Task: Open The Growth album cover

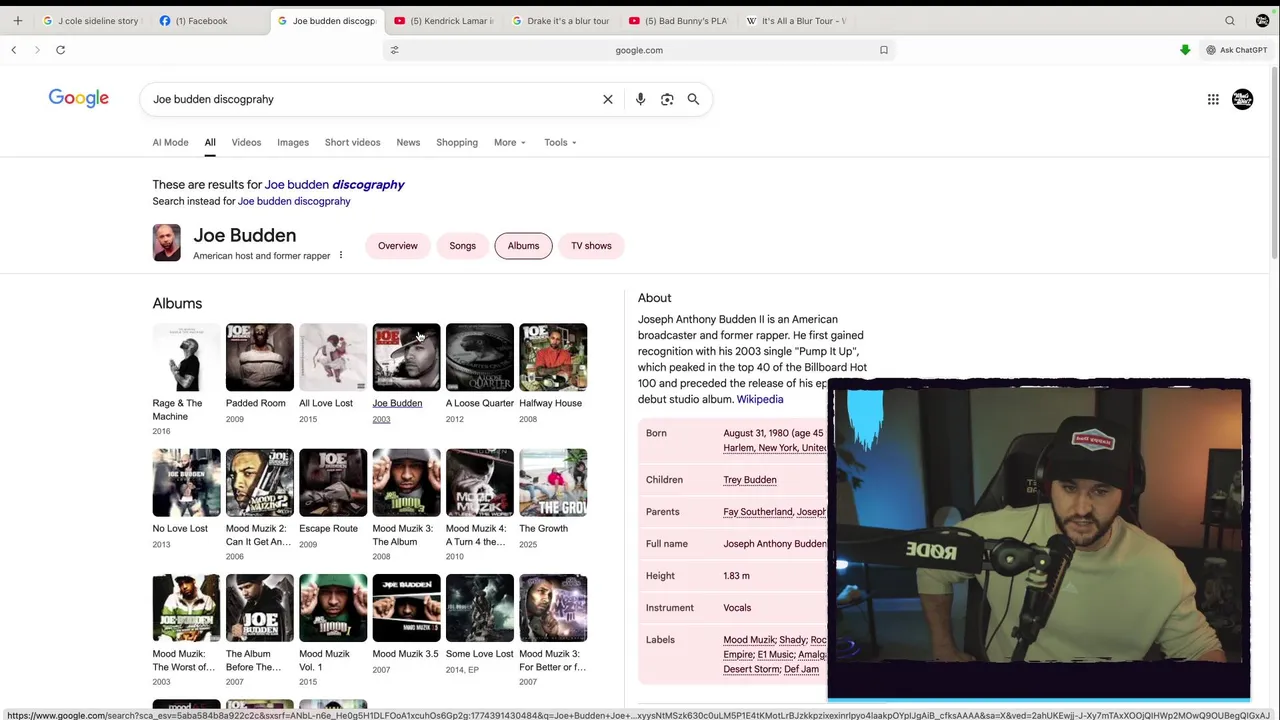Action: tap(553, 482)
